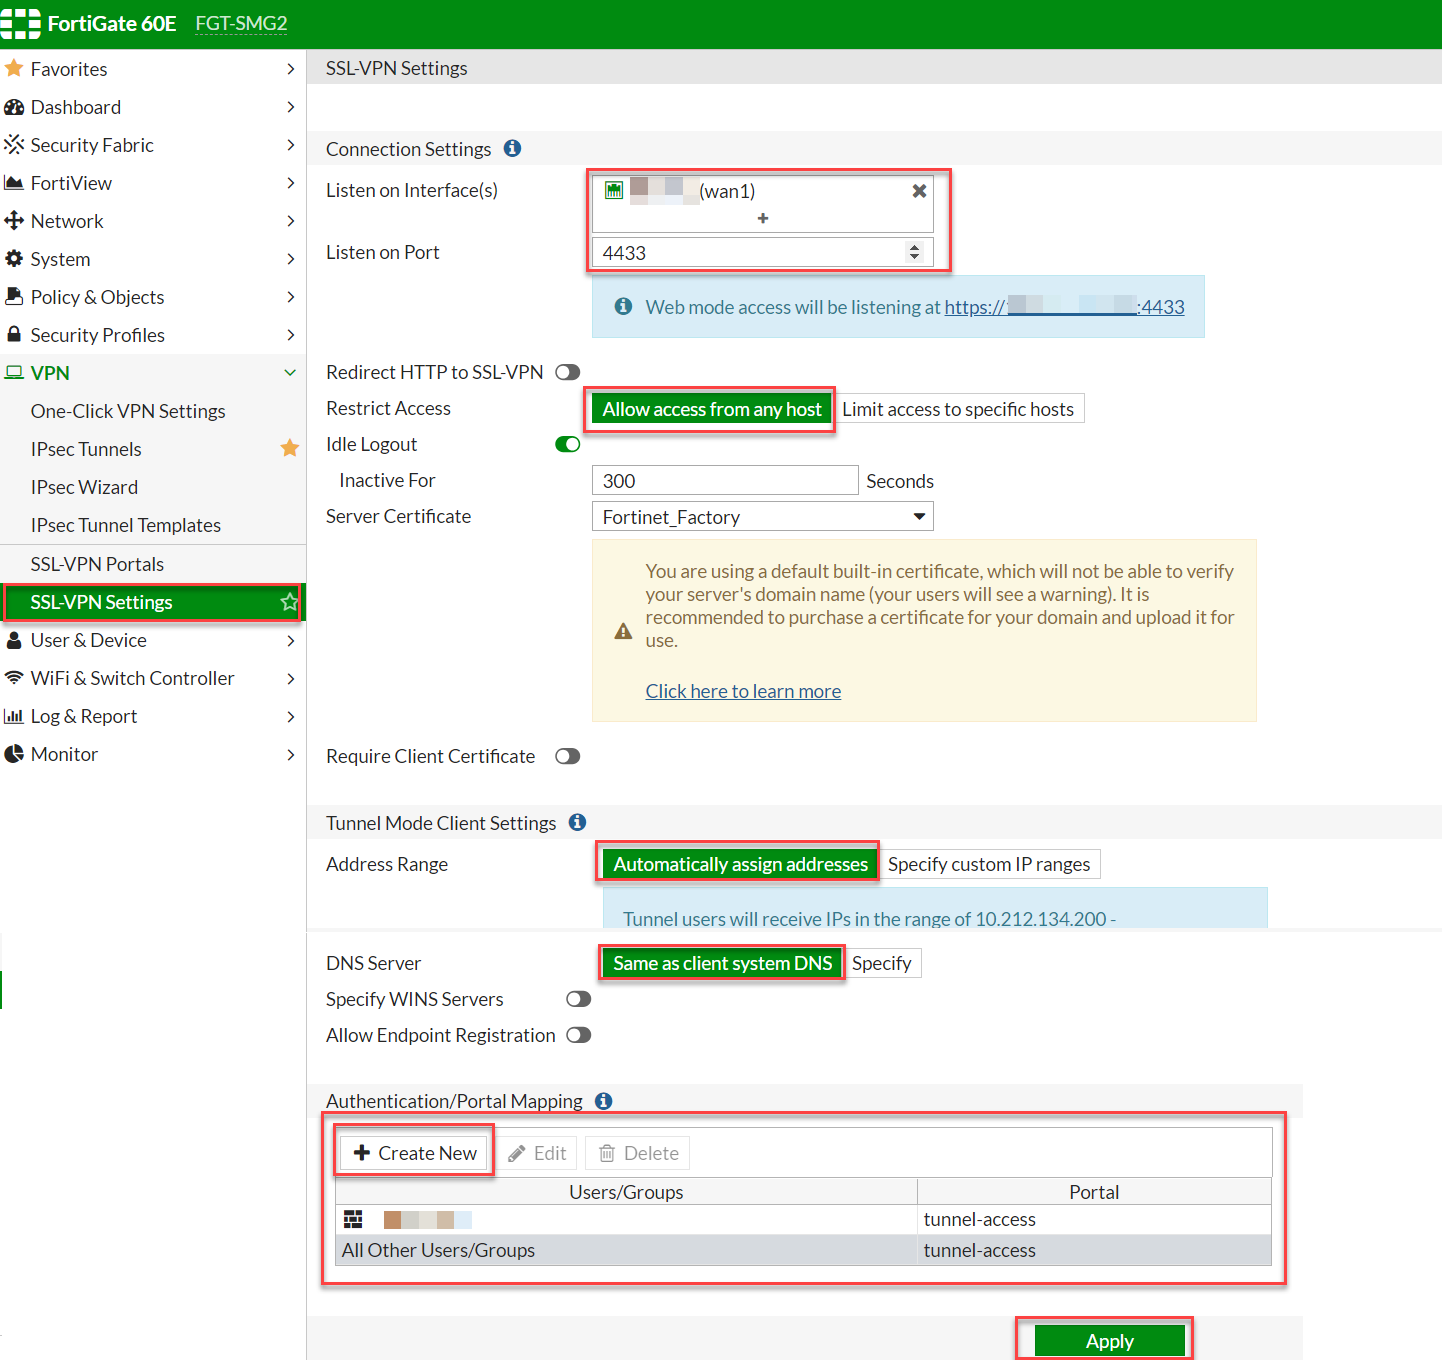Click the System gear icon
Image resolution: width=1442 pixels, height=1369 pixels.
click(x=14, y=259)
